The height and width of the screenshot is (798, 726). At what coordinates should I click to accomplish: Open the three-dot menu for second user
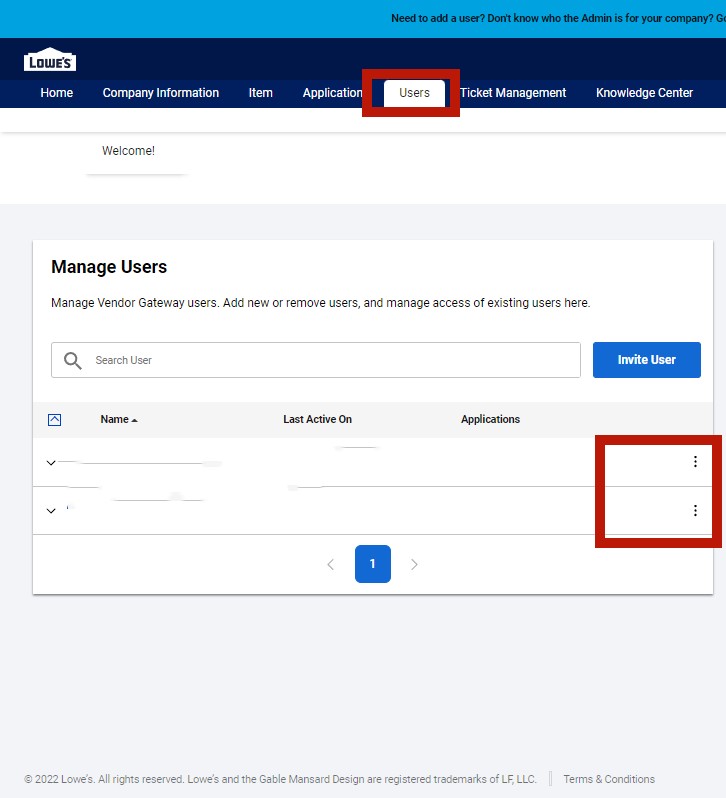695,511
